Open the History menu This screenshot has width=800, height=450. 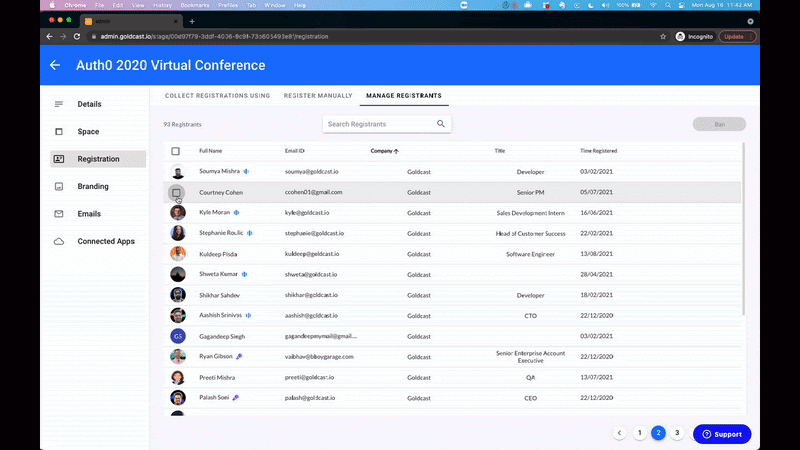coord(162,5)
